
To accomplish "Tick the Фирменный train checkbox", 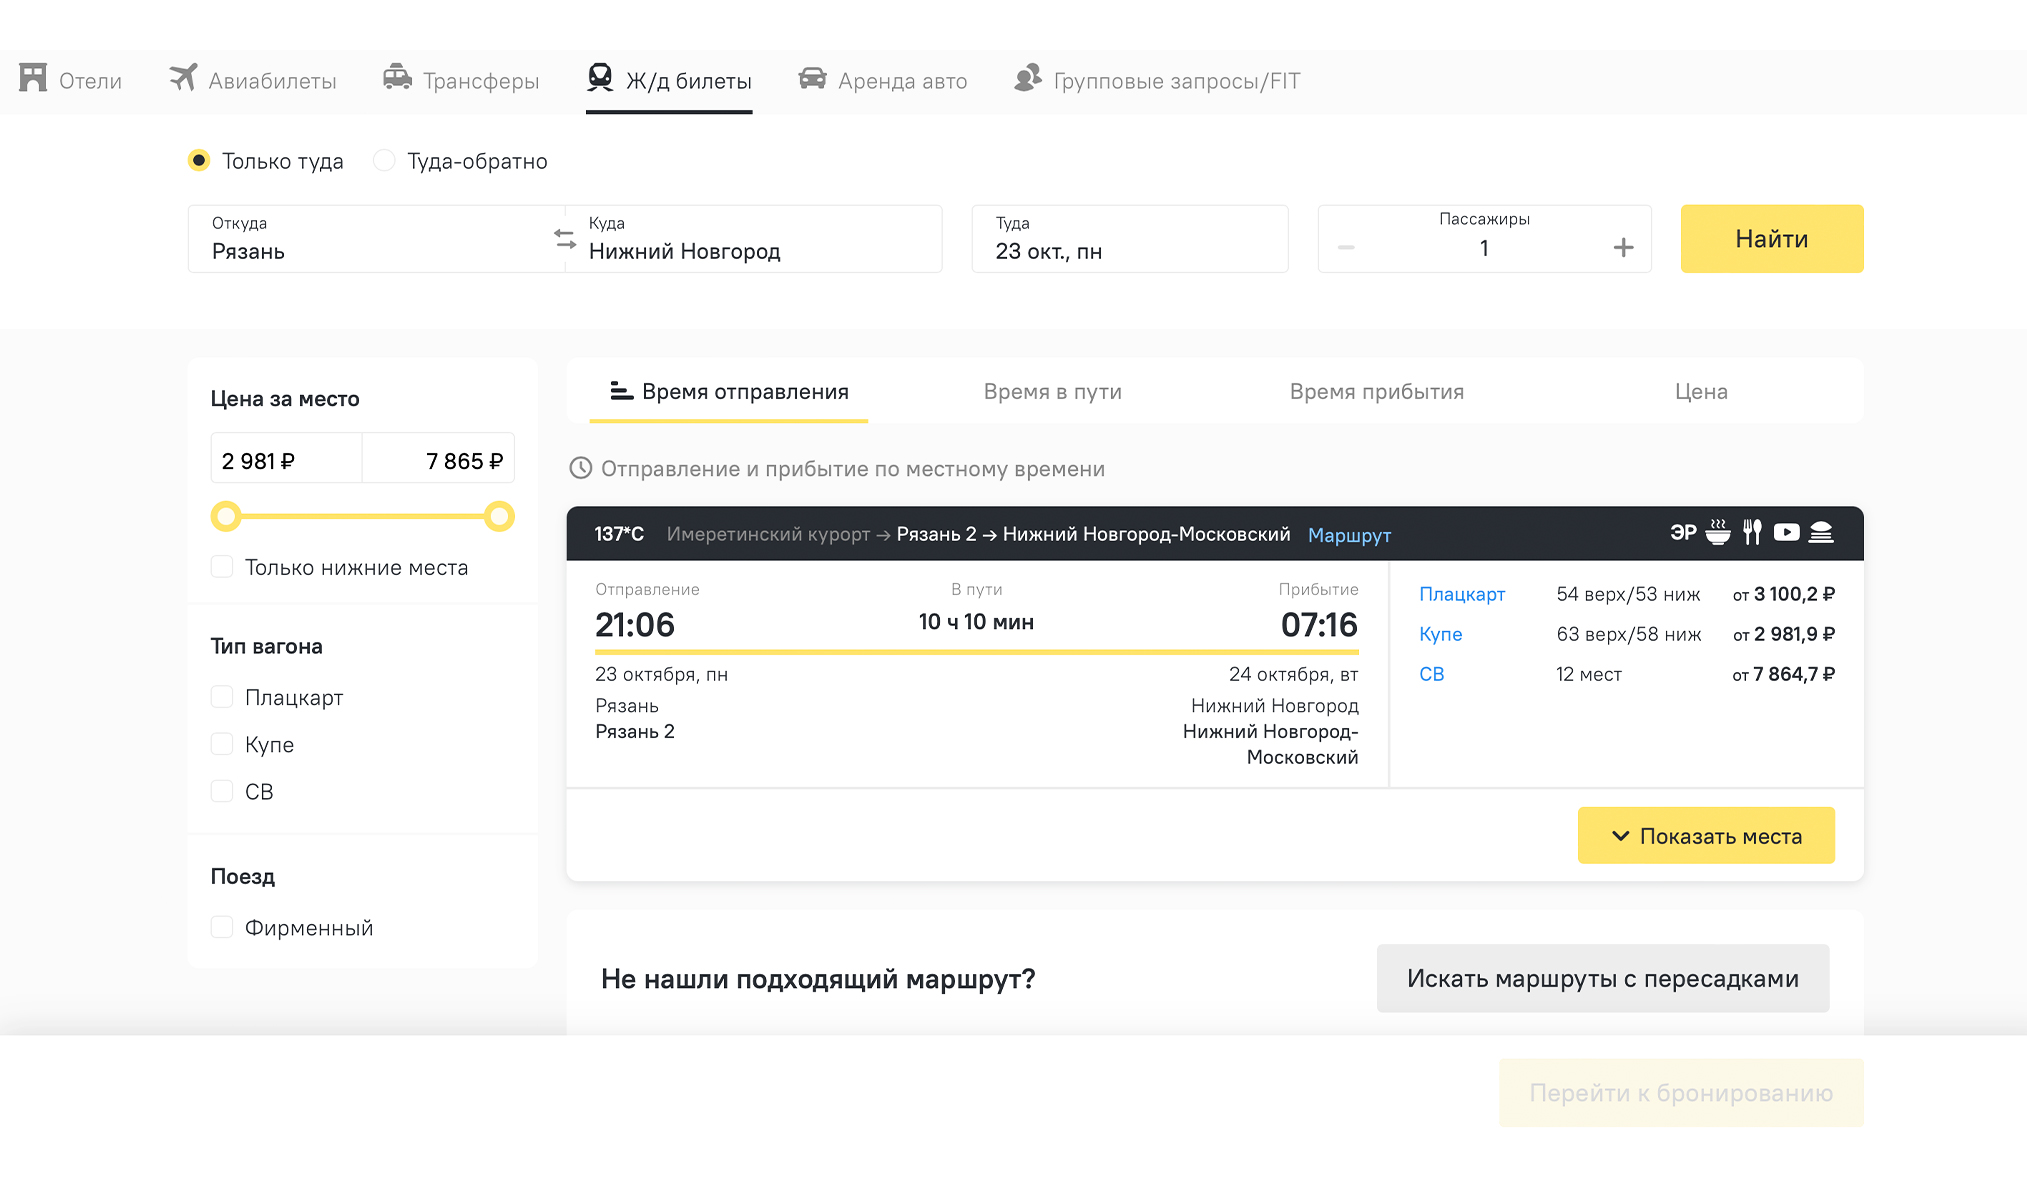I will pos(222,927).
